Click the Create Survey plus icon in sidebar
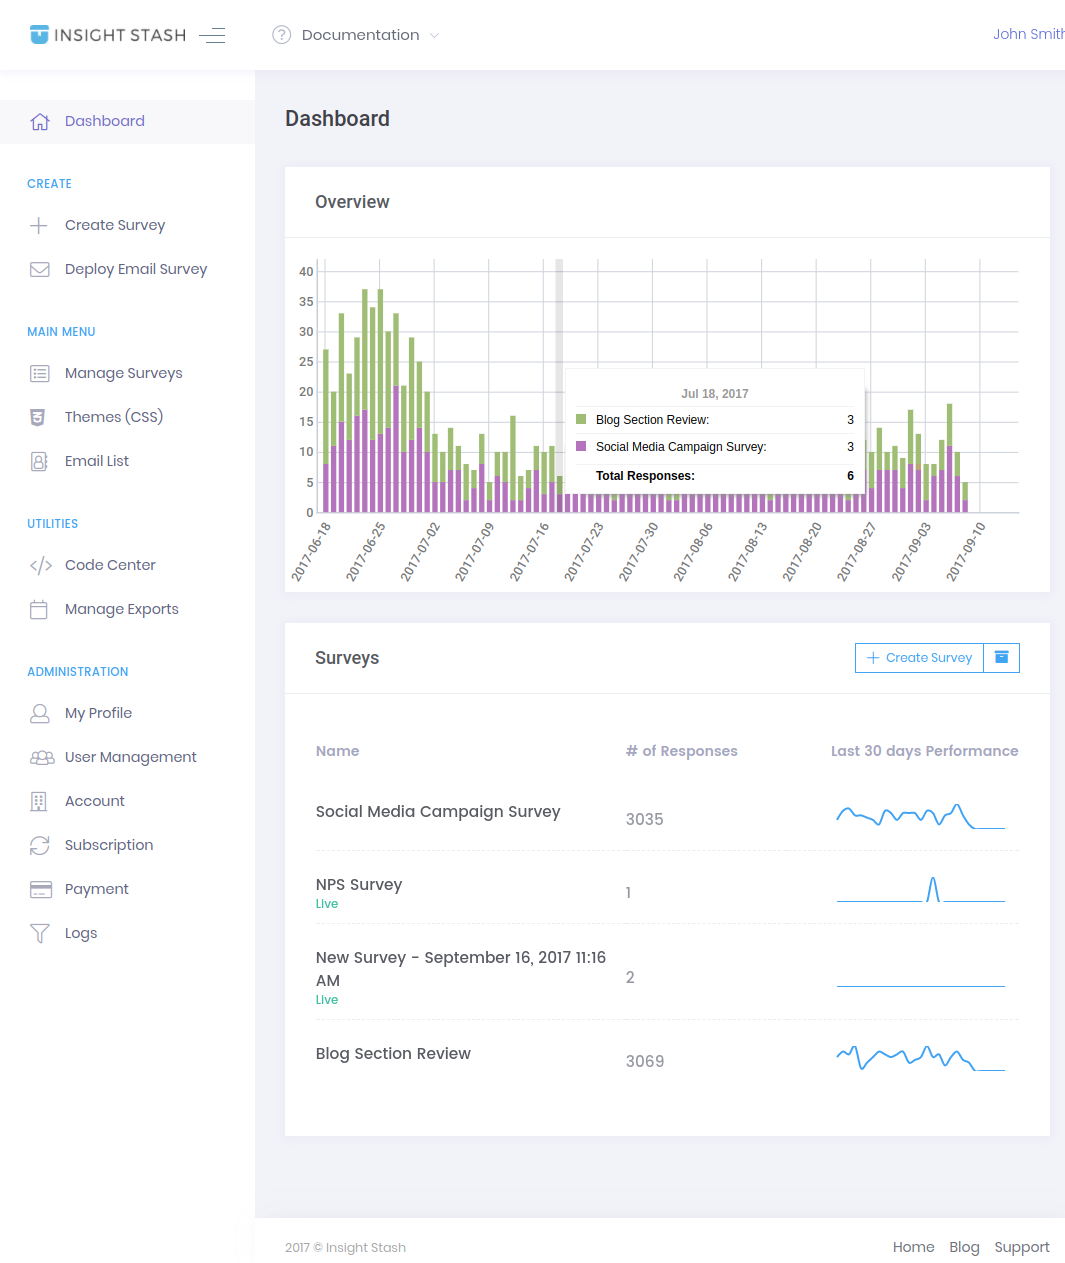 tap(39, 225)
